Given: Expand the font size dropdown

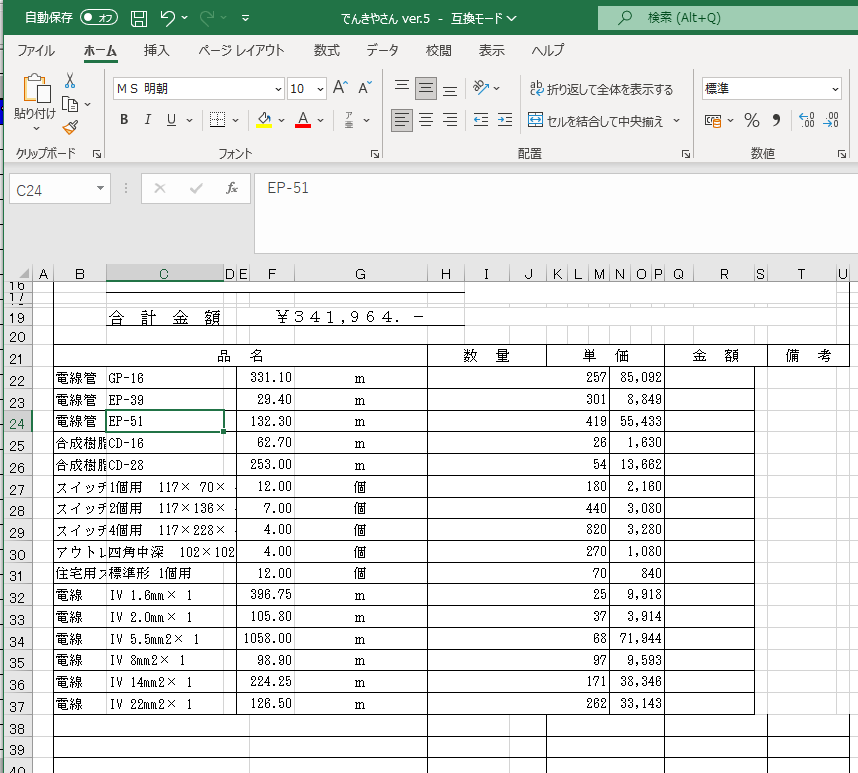Looking at the screenshot, I should tap(320, 89).
